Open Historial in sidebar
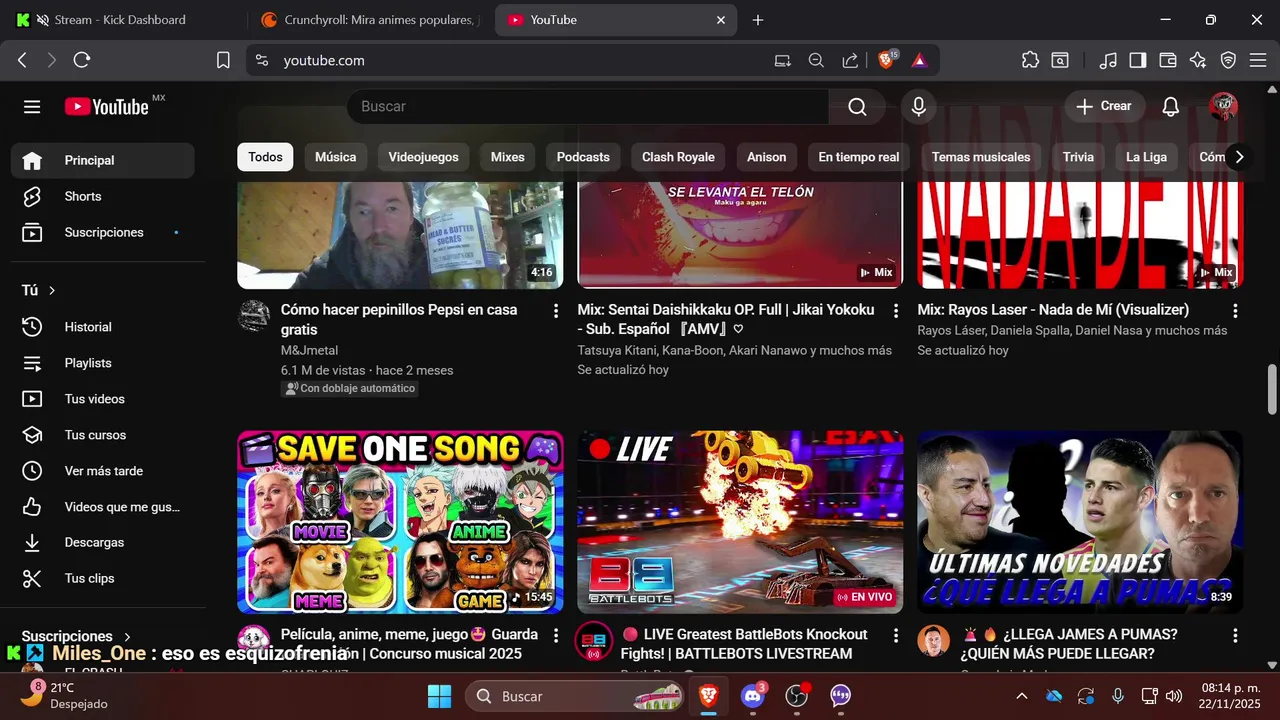Screen dimensions: 1280x720 (x=102, y=327)
